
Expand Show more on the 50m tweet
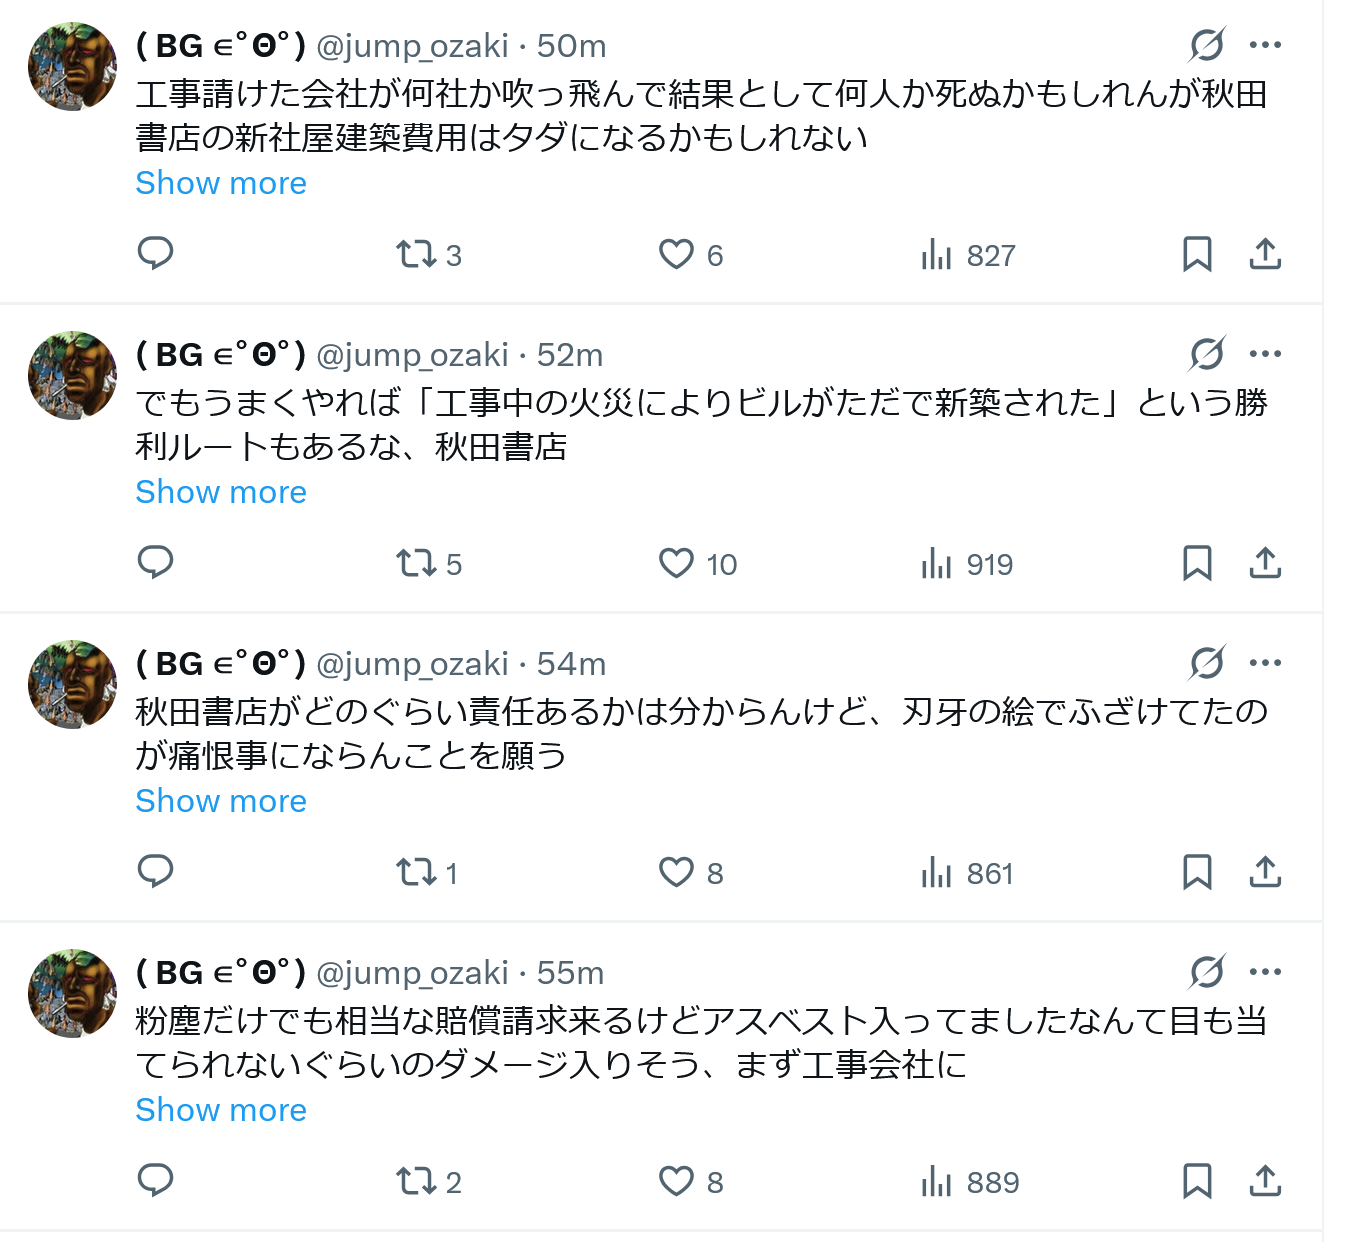tap(221, 183)
